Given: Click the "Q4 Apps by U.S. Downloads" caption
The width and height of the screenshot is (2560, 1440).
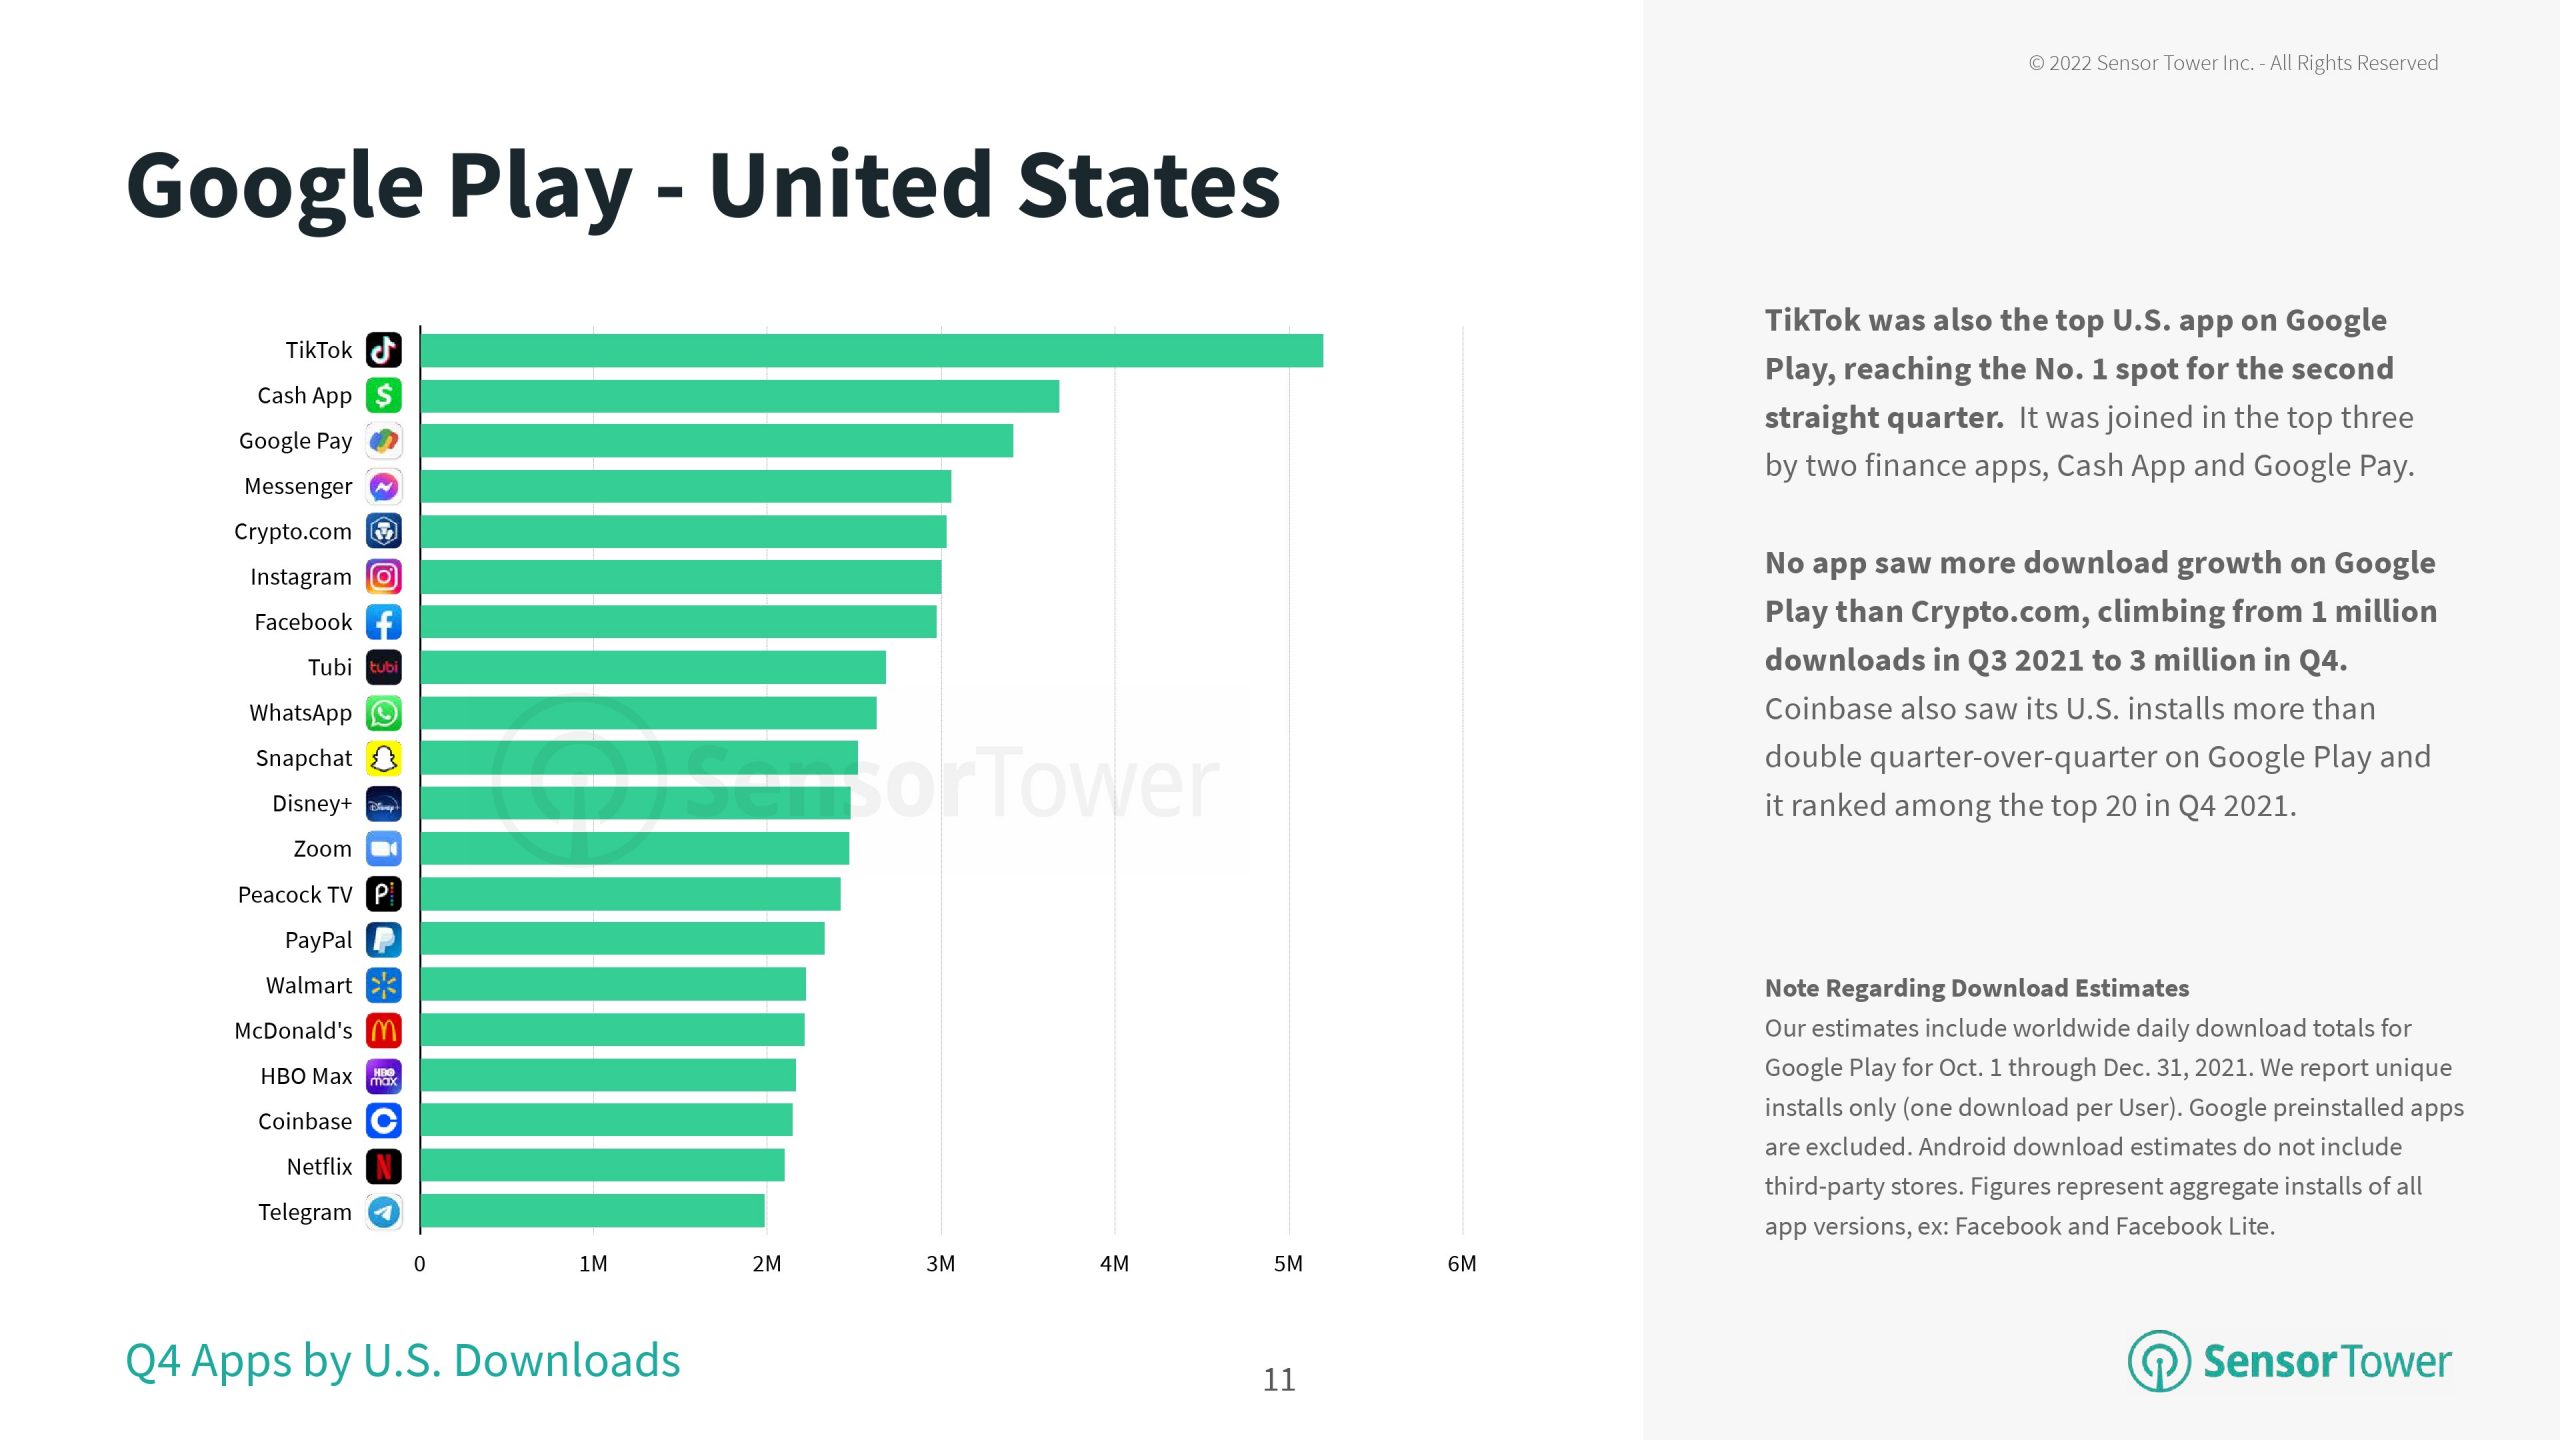Looking at the screenshot, I should (x=403, y=1361).
